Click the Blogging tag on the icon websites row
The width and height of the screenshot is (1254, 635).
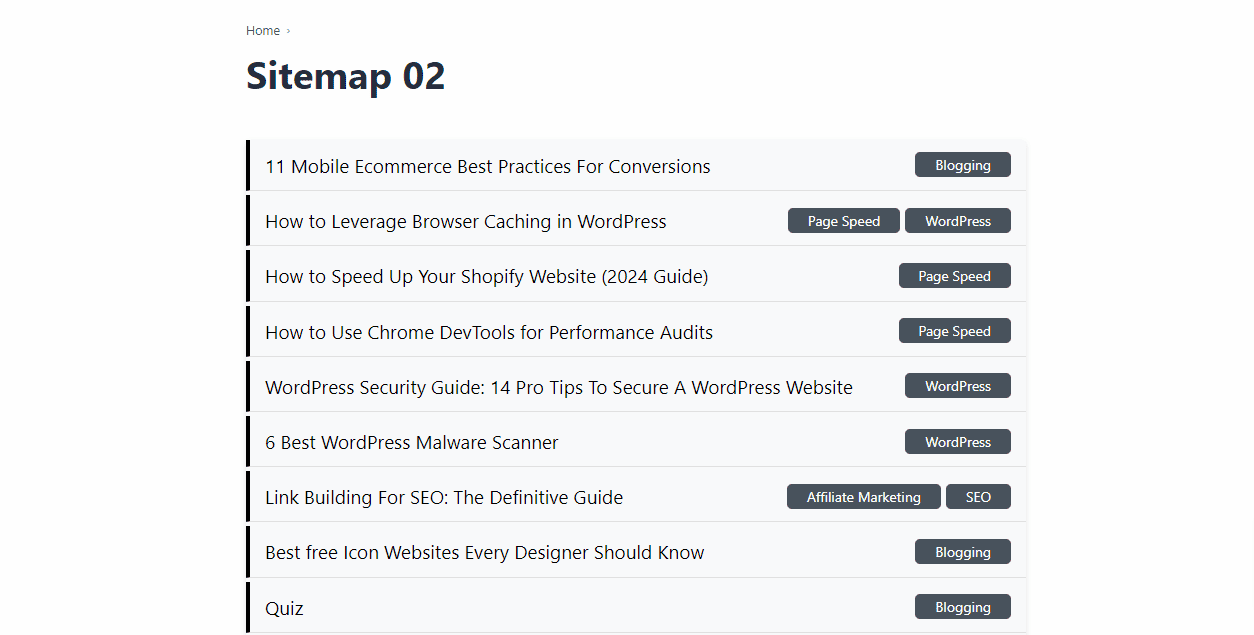[x=962, y=551]
